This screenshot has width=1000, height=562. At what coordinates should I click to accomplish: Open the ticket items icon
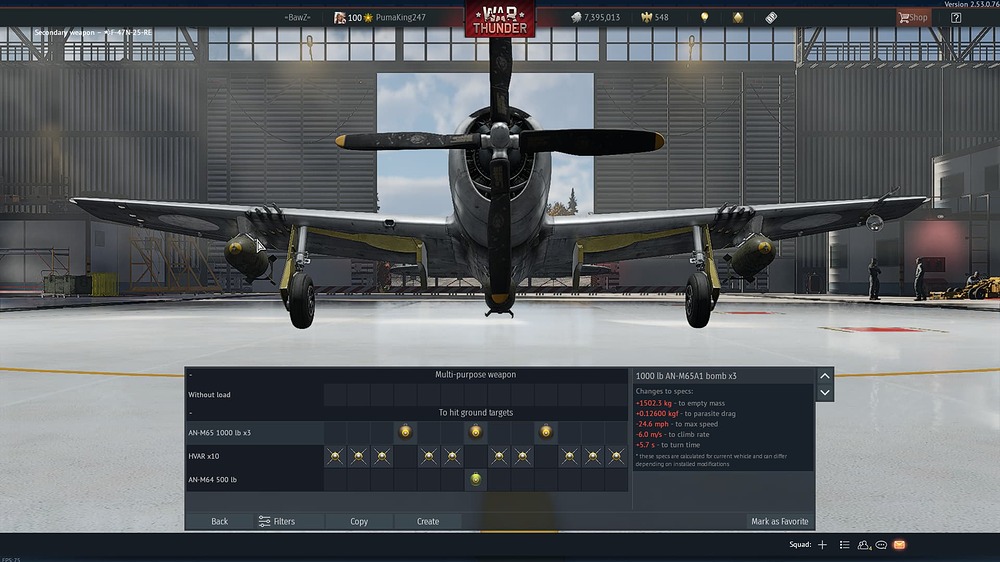[771, 17]
